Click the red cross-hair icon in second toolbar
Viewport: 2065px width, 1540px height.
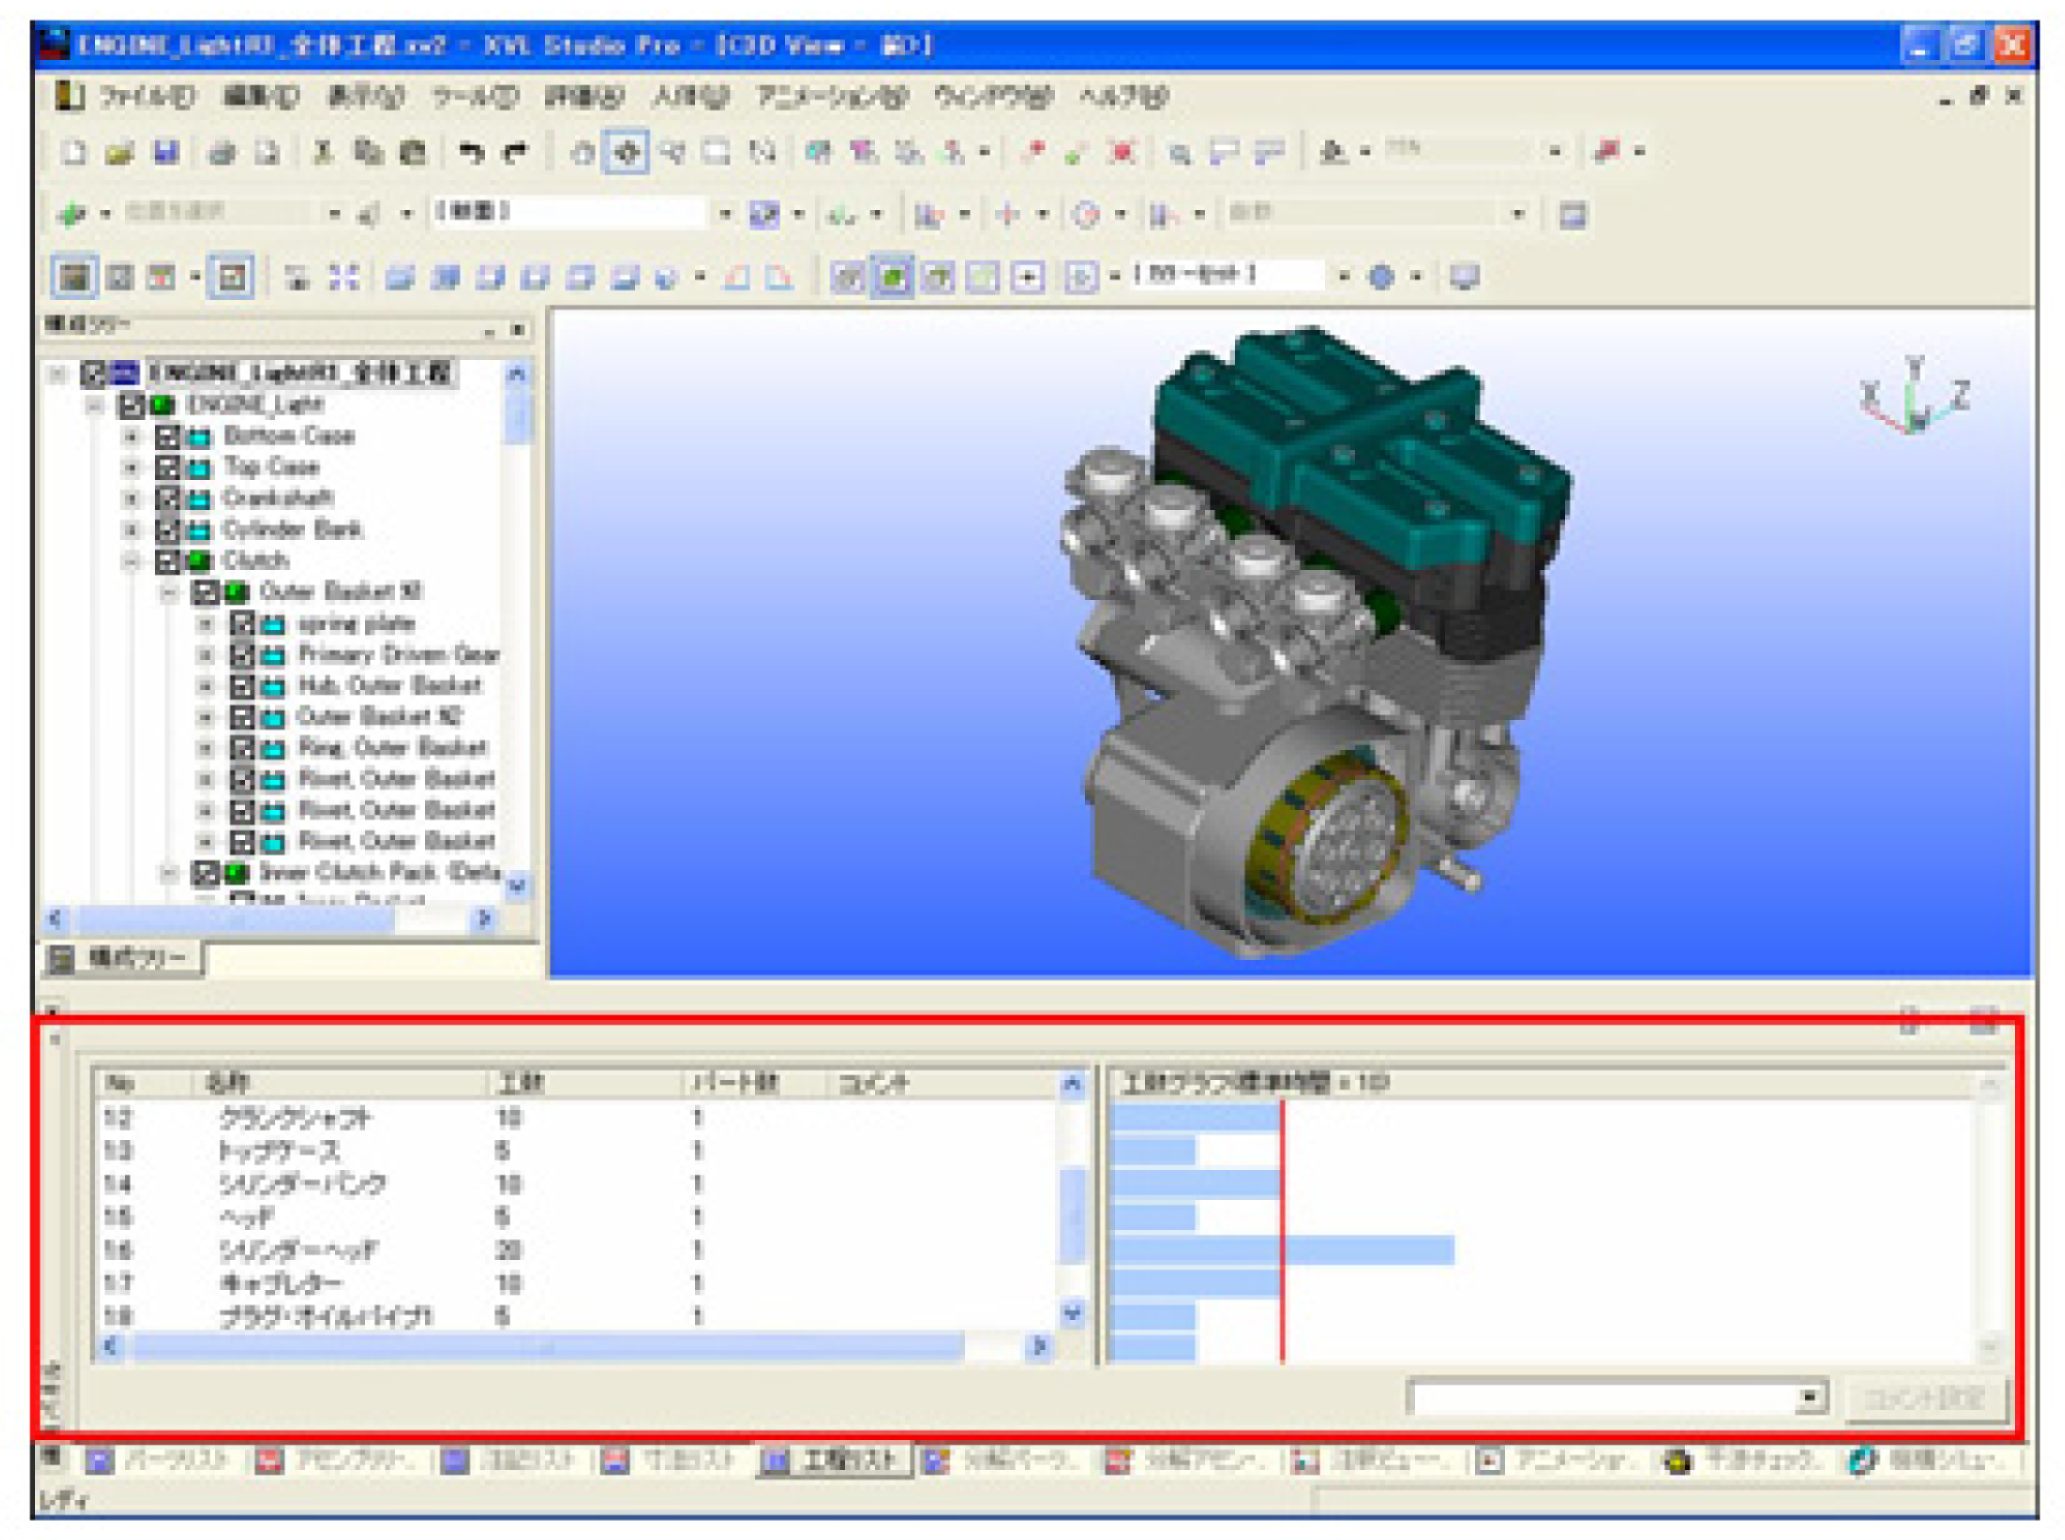click(x=1008, y=215)
